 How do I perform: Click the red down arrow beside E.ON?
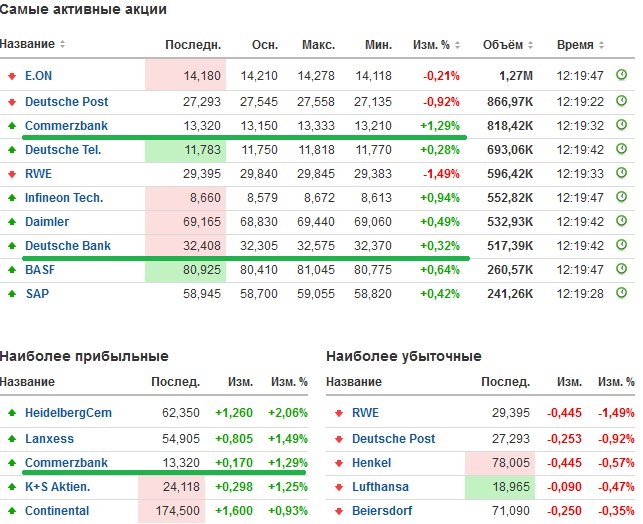(11, 76)
